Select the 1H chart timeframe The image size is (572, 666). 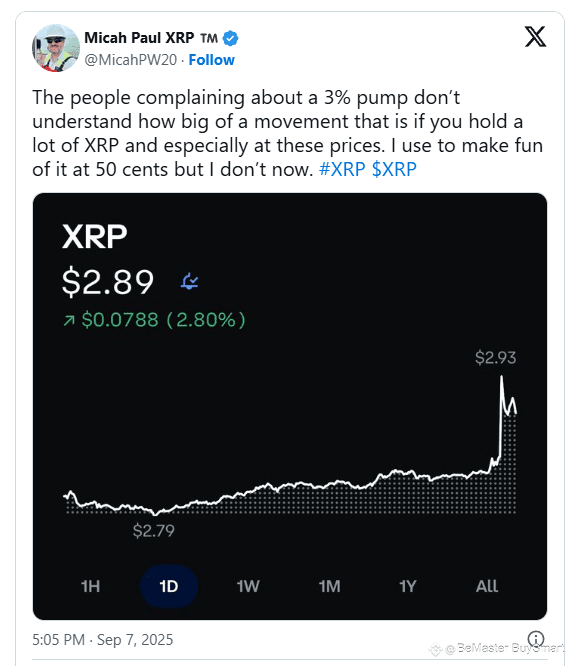click(90, 587)
